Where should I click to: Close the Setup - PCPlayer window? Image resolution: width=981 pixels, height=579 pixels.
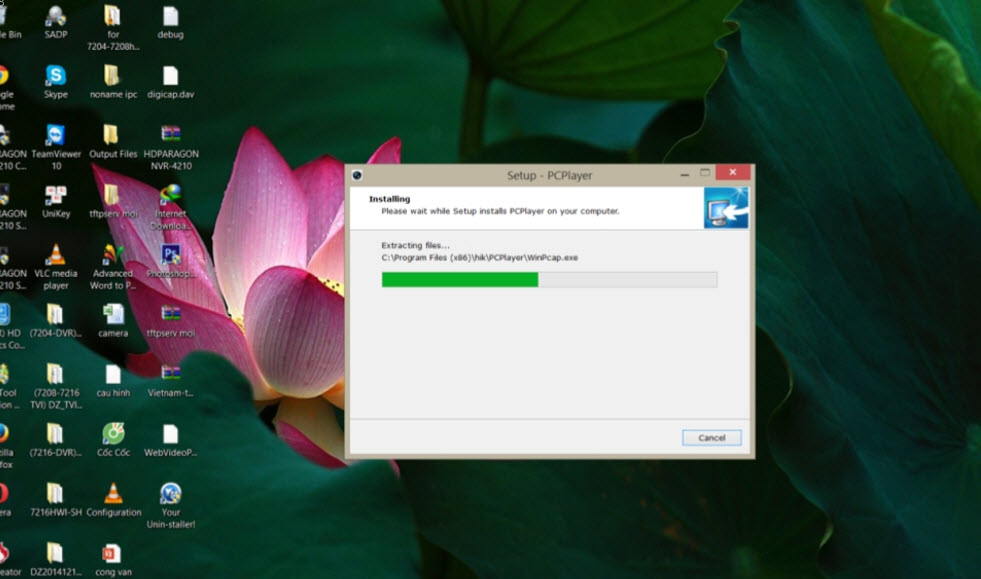pos(733,173)
